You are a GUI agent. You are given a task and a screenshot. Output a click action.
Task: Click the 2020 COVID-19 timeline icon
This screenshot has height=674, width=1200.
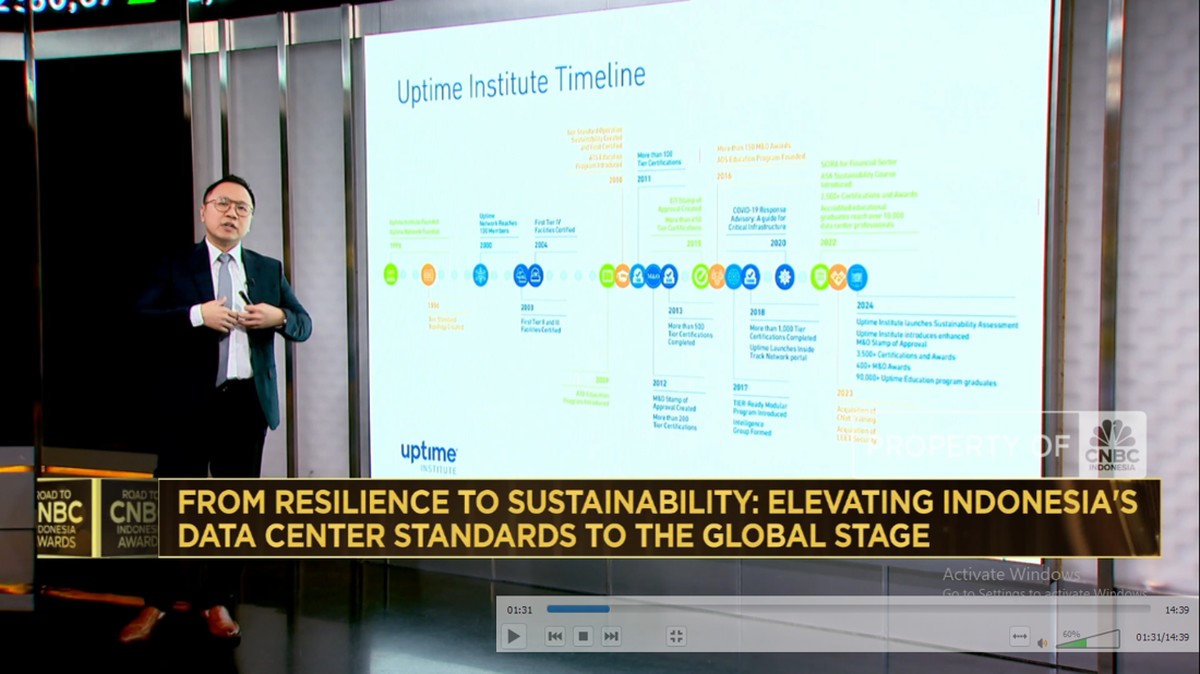784,276
